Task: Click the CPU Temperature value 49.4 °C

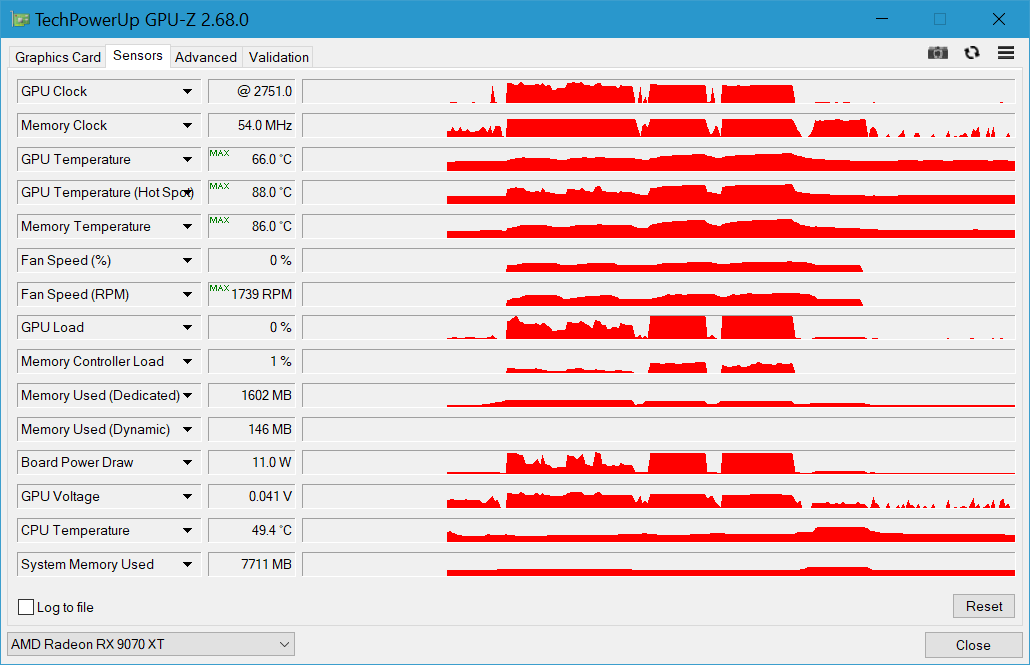Action: (251, 531)
